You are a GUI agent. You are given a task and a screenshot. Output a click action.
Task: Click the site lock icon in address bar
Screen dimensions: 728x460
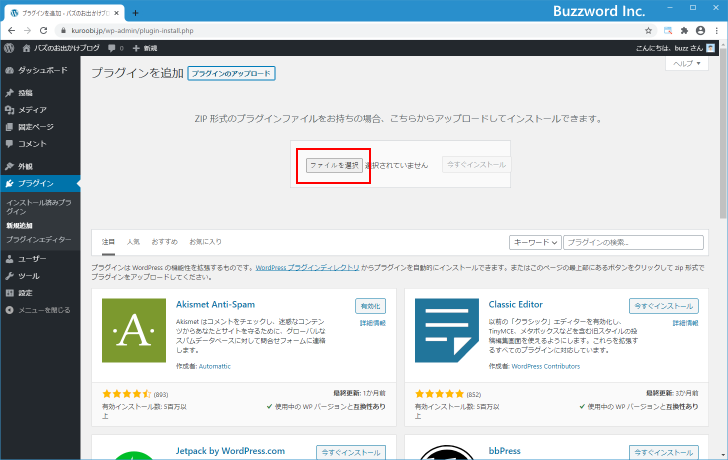tap(64, 31)
